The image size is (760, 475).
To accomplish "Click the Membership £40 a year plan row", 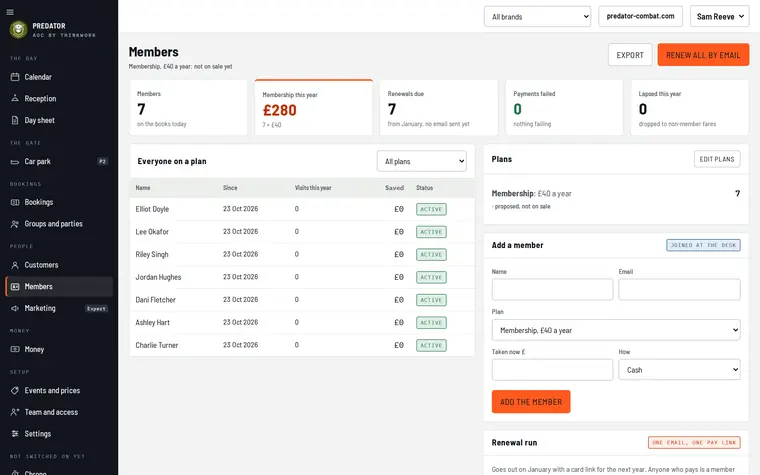I will (x=616, y=199).
